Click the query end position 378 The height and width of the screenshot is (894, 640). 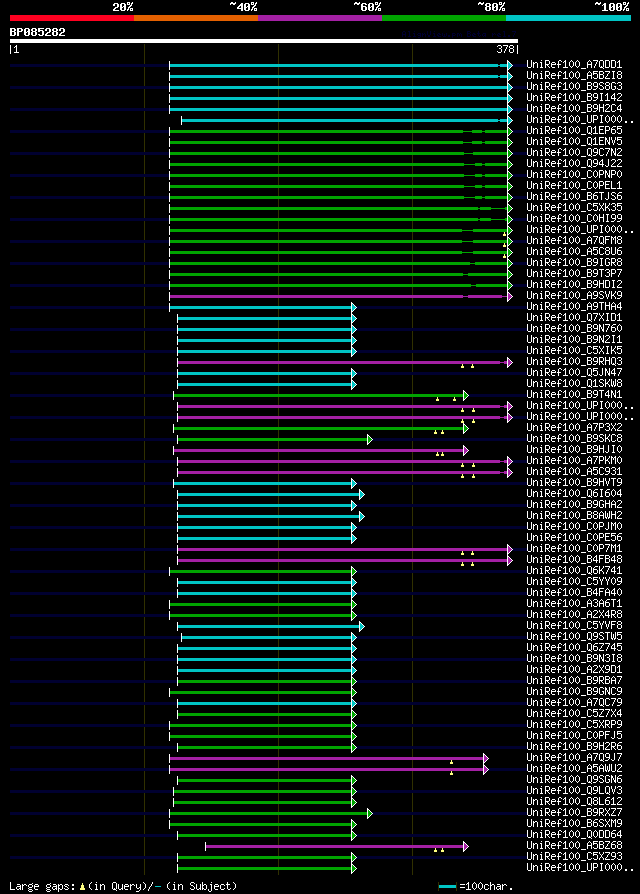(x=506, y=50)
